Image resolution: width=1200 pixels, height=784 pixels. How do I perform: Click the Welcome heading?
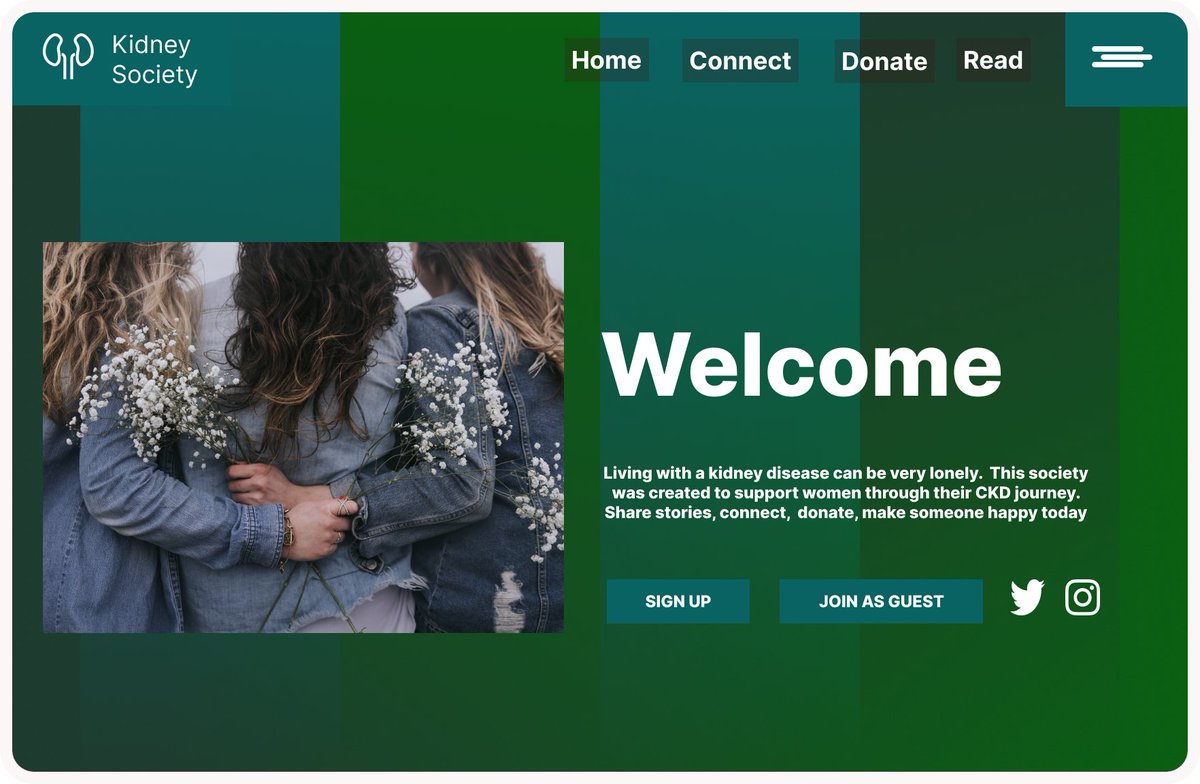[802, 364]
